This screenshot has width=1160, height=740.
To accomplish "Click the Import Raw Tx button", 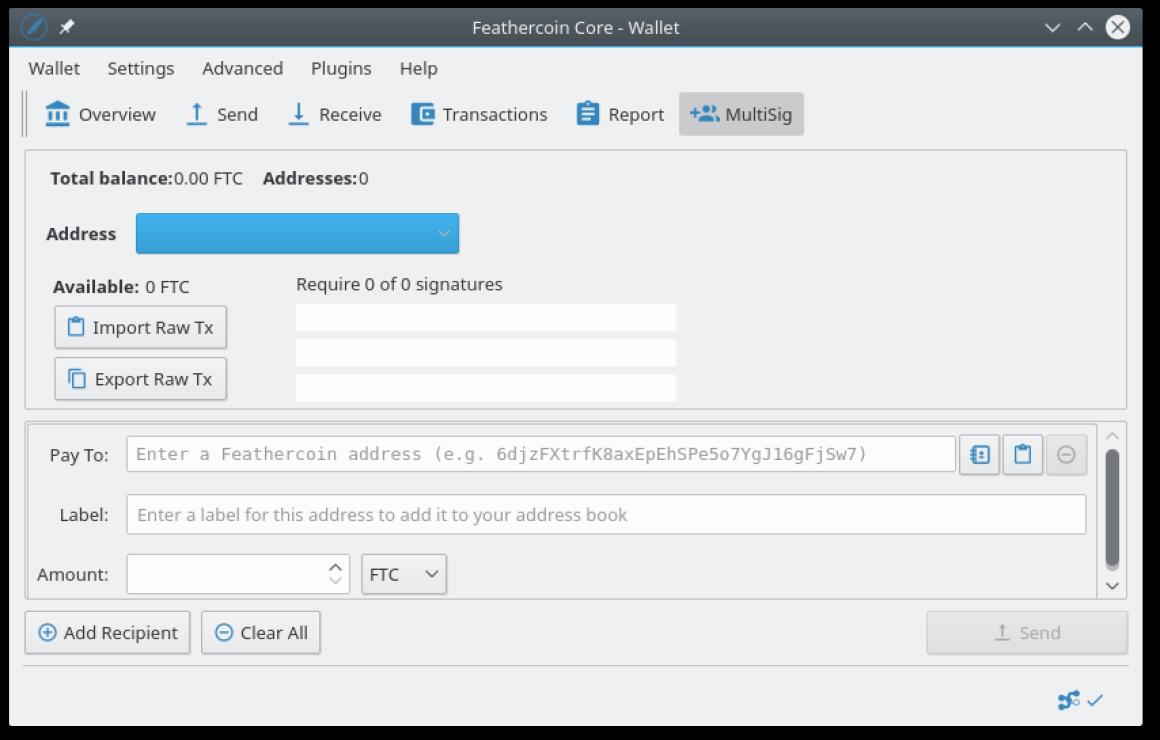I will coord(141,327).
